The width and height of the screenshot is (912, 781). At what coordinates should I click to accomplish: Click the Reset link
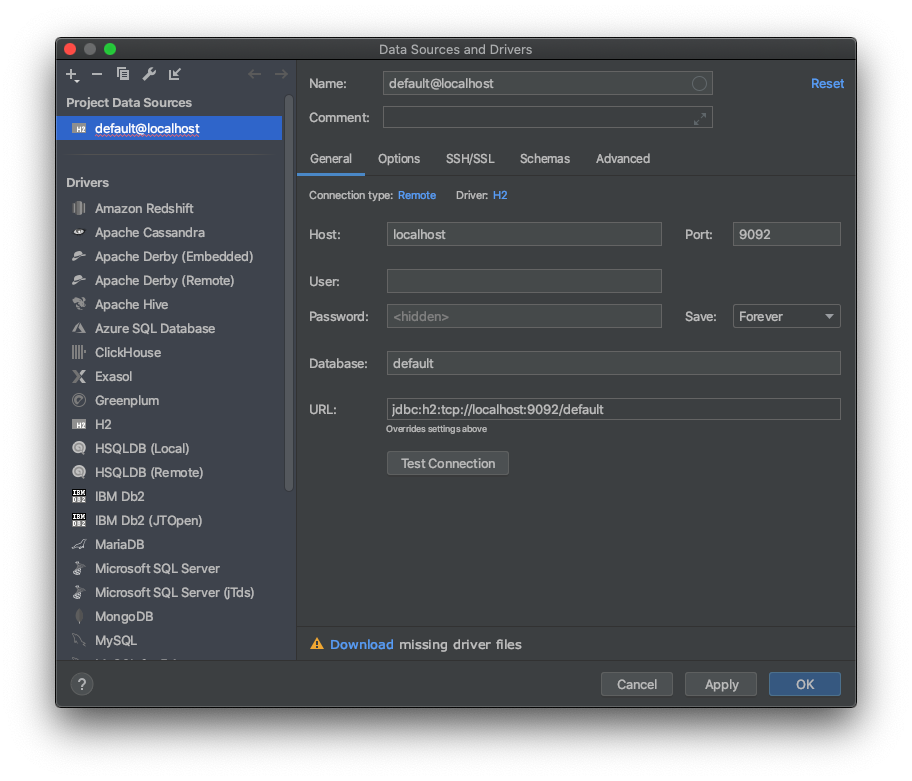827,84
